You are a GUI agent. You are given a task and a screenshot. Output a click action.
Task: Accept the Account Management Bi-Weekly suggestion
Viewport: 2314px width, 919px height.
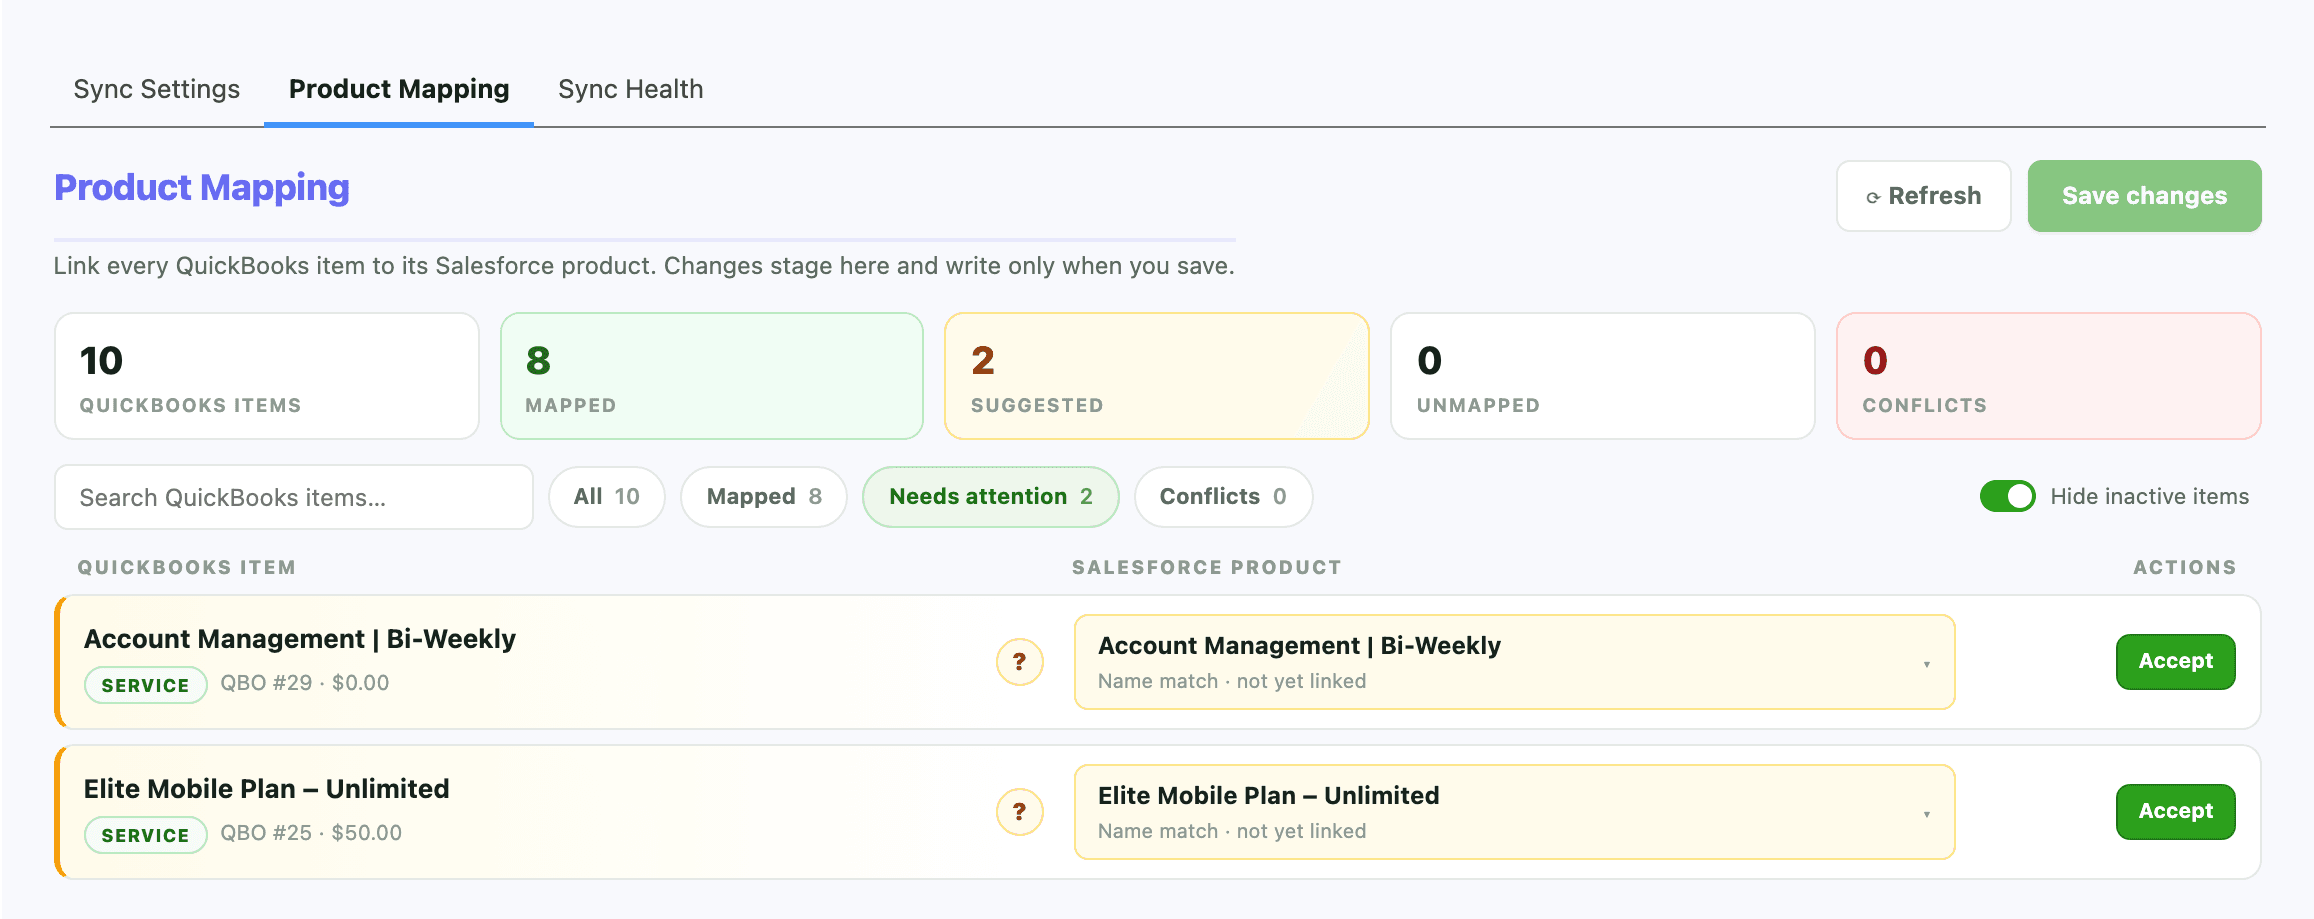tap(2175, 662)
